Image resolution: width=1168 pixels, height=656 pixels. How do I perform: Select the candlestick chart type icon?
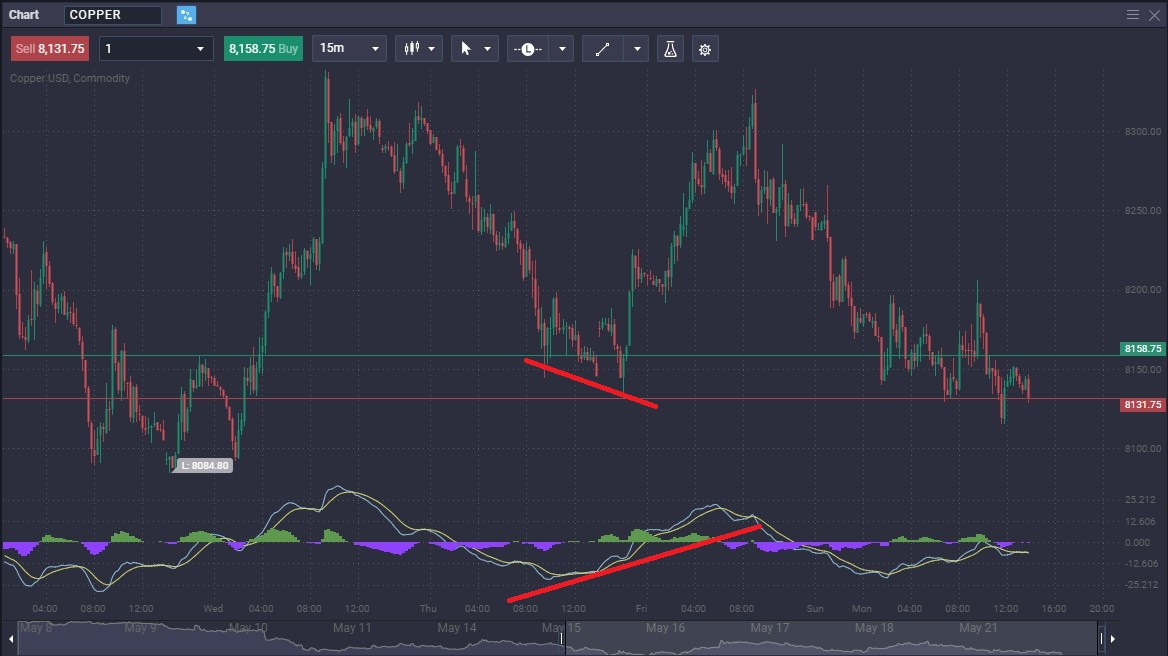[x=414, y=48]
